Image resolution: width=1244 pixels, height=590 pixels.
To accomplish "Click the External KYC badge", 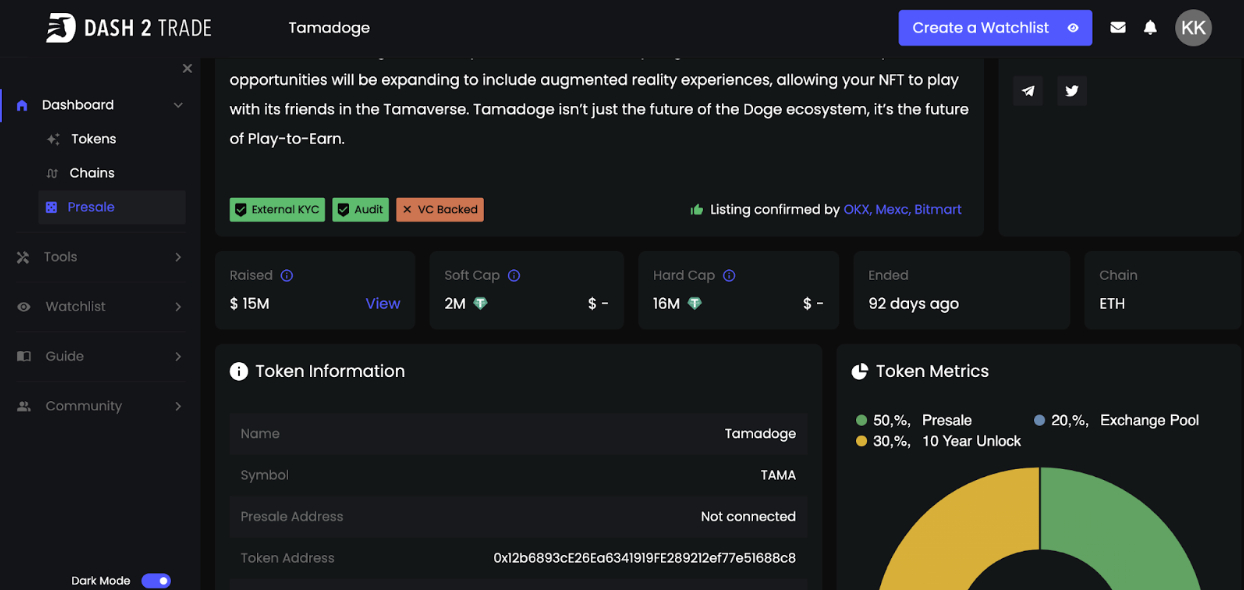I will 277,210.
